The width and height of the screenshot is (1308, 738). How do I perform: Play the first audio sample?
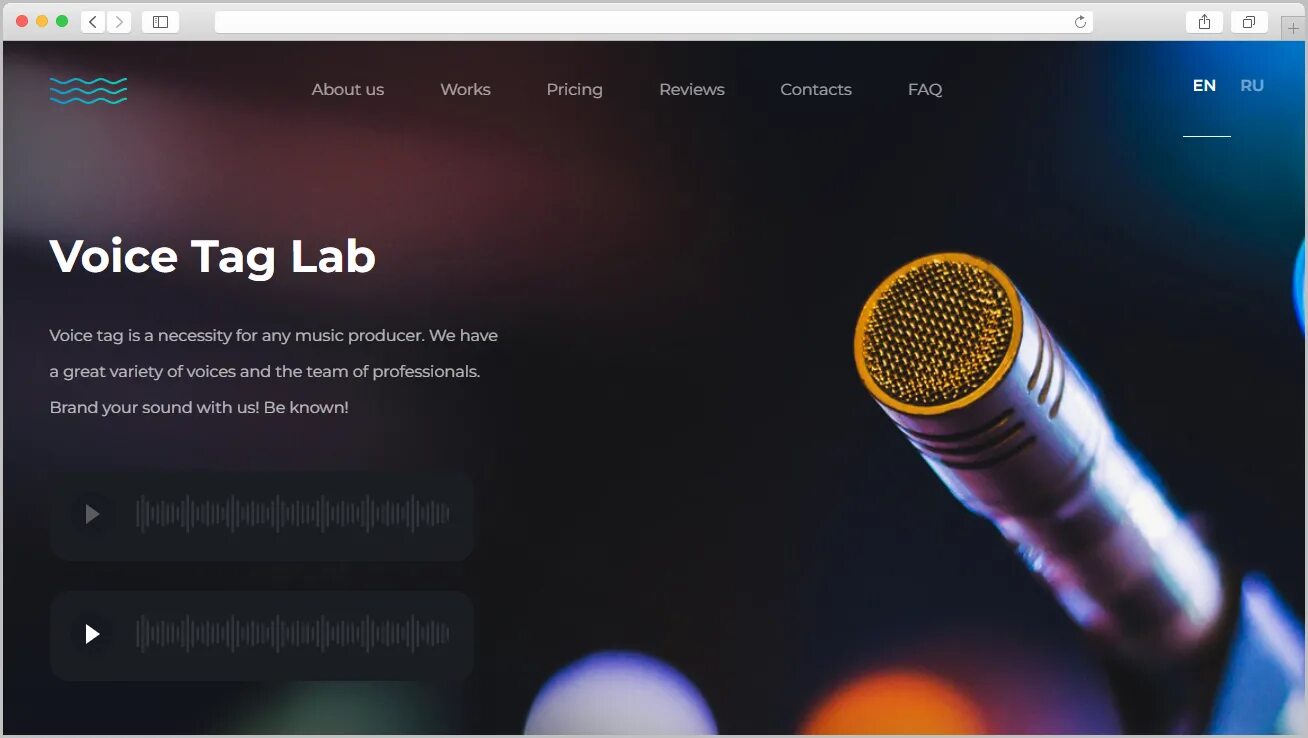[x=92, y=514]
